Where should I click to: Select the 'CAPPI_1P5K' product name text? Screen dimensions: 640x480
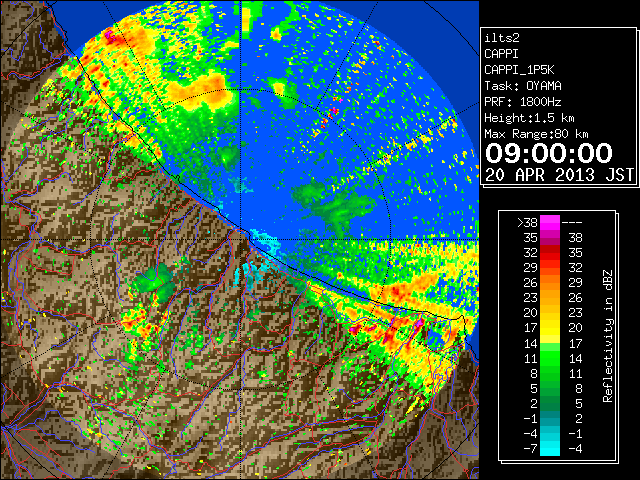[x=519, y=70]
